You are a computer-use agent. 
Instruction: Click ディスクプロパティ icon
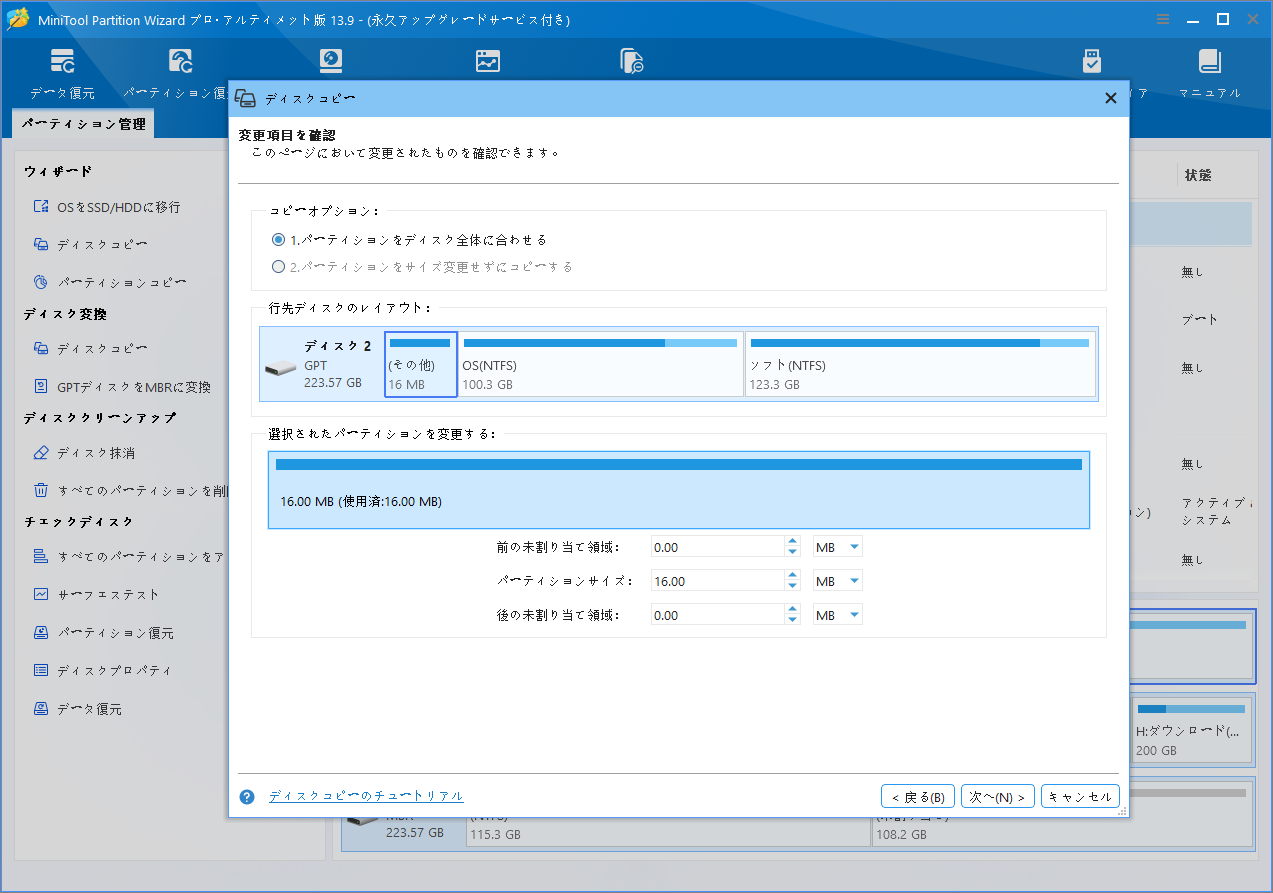tap(41, 670)
